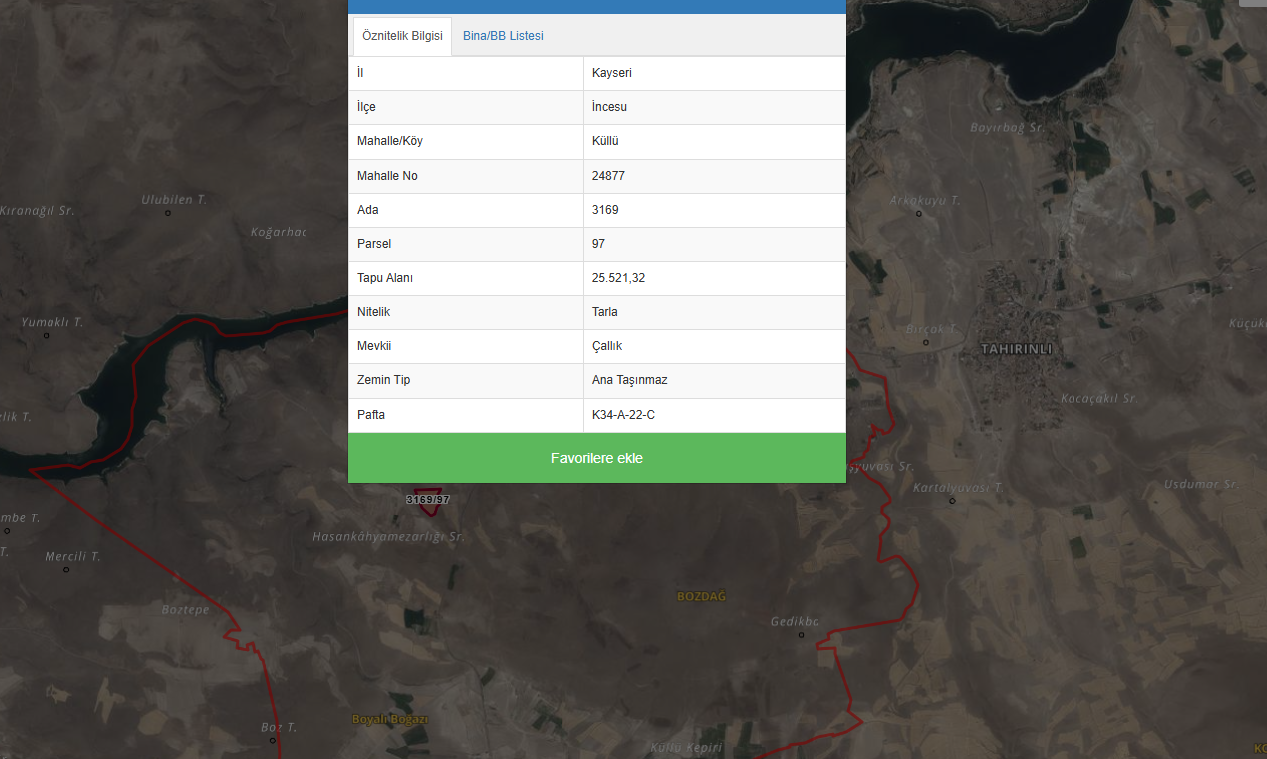The height and width of the screenshot is (759, 1267).
Task: Click the Kartalyavası T. point marker
Action: coord(951,500)
